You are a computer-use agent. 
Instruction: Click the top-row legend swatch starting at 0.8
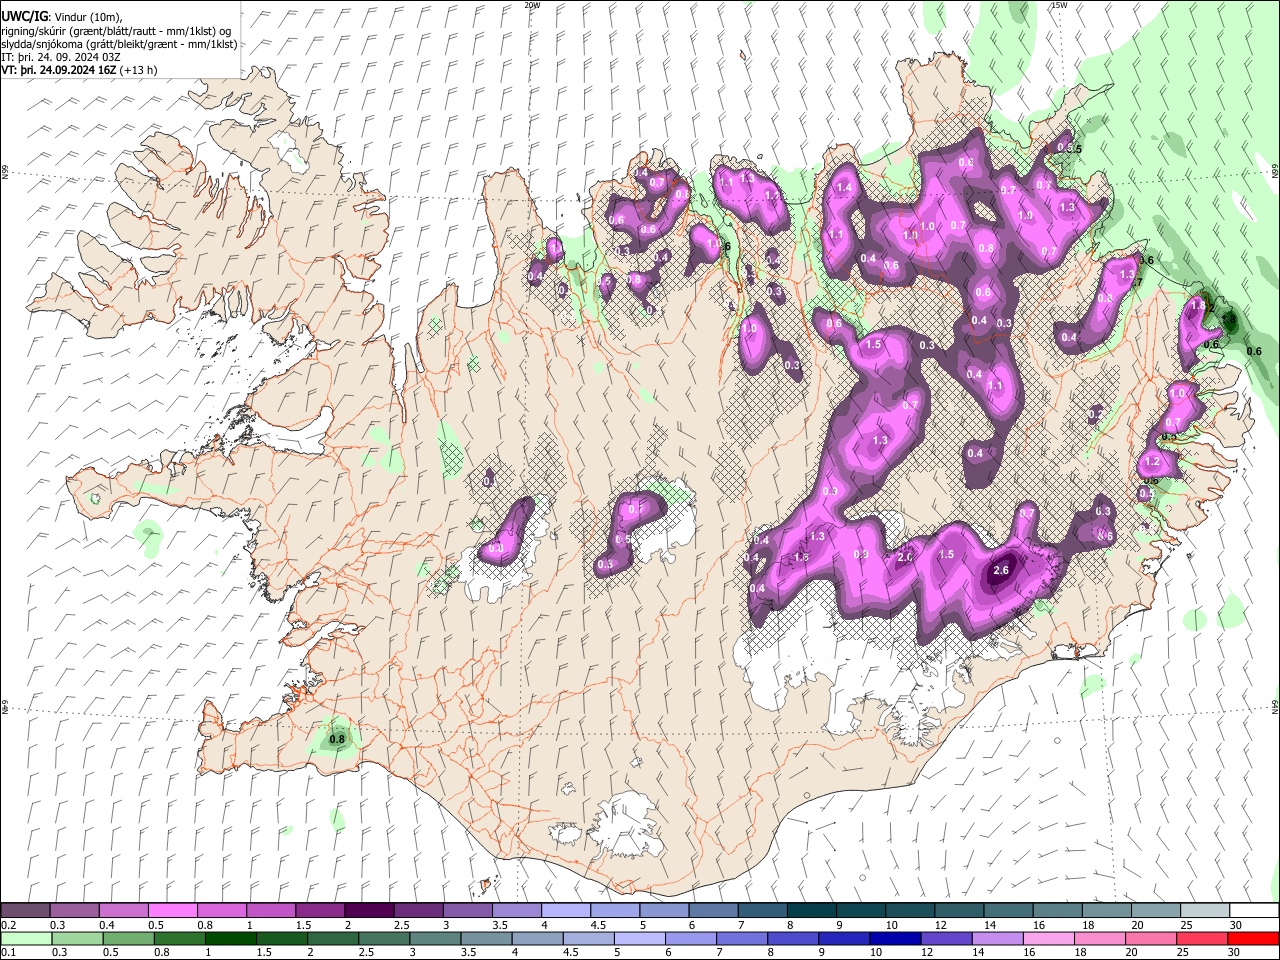[221, 911]
